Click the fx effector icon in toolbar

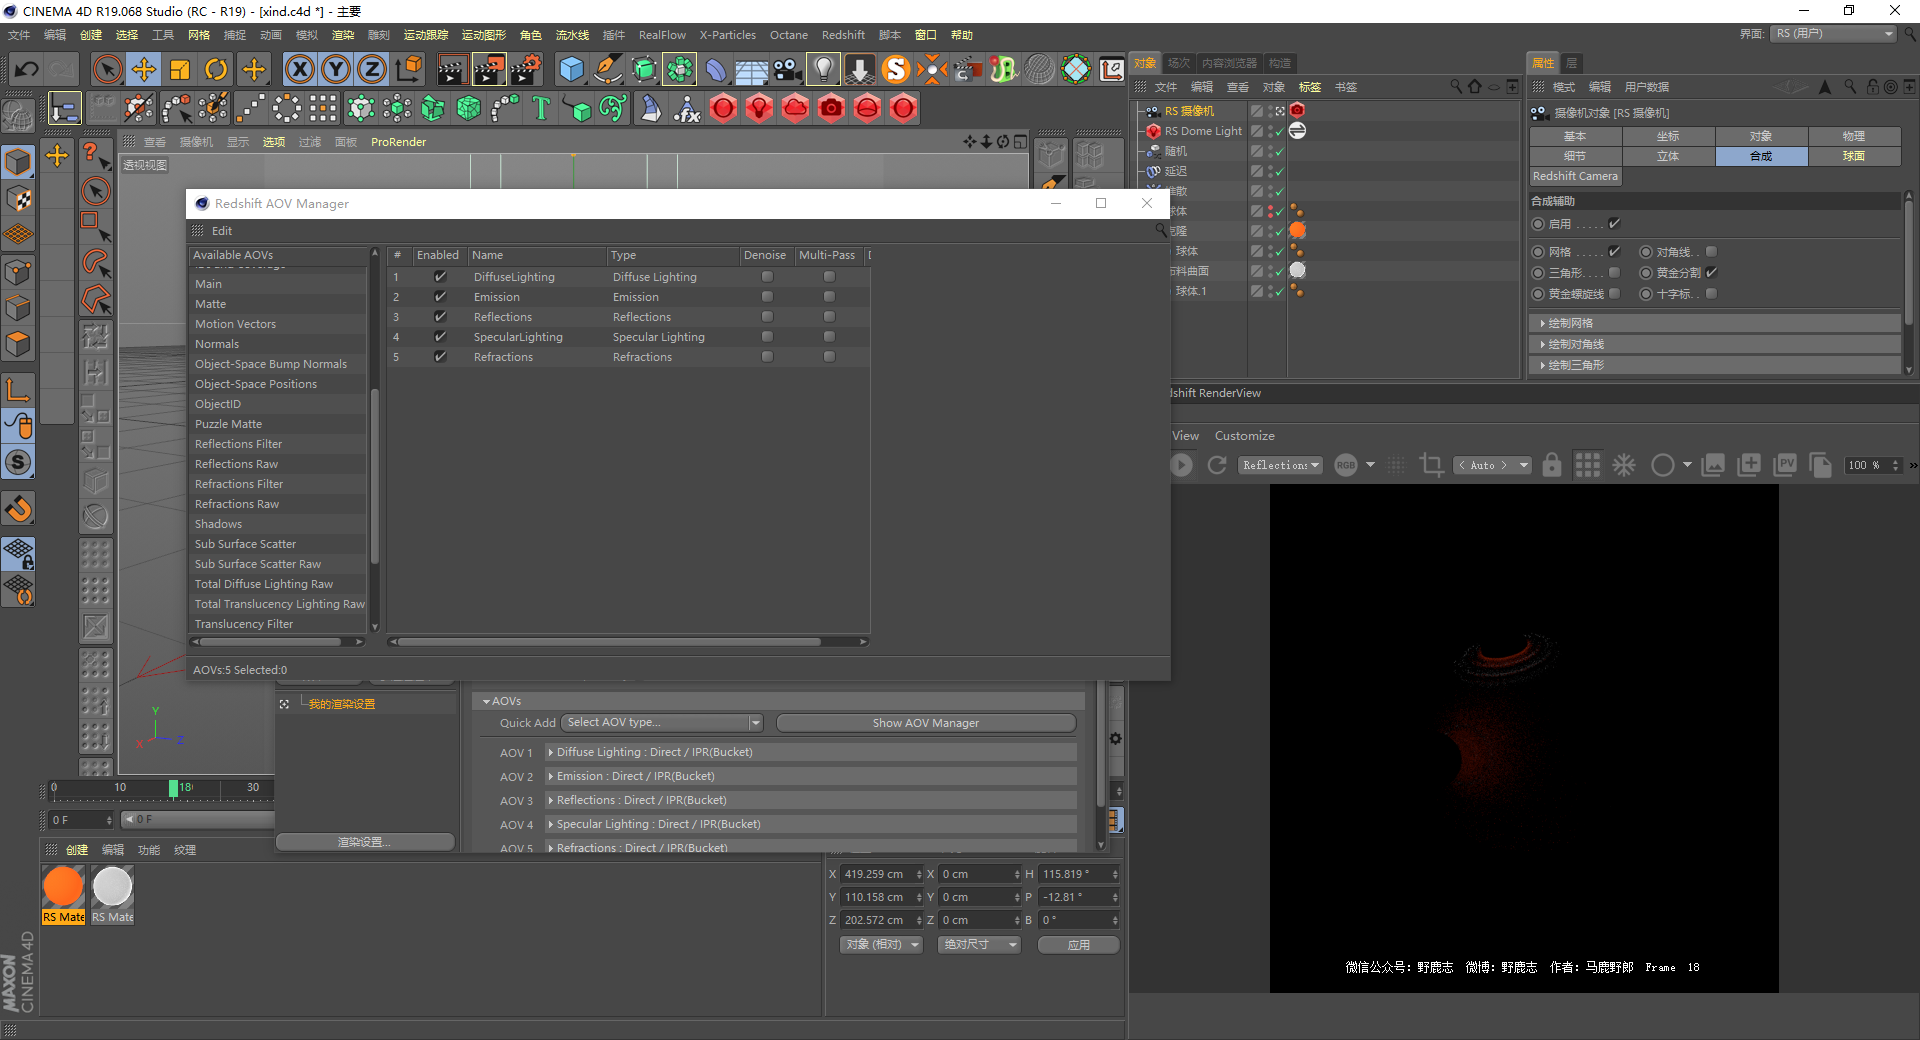pos(687,108)
